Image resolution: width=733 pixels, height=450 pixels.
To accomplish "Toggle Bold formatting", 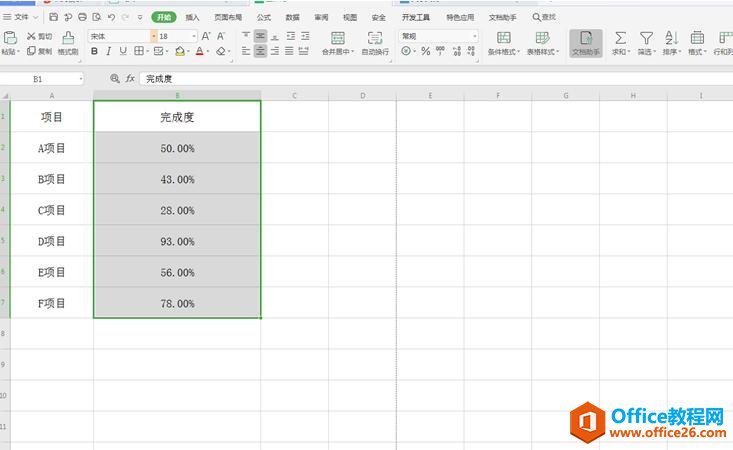I will 94,51.
